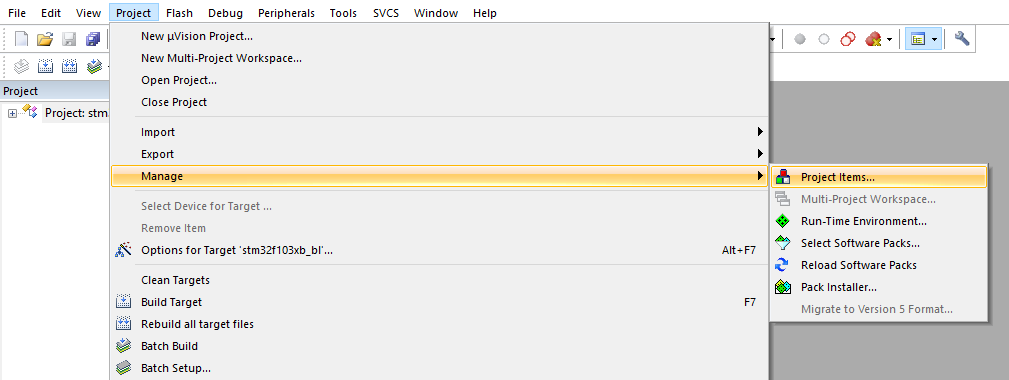Open the window layout dropdown arrow
This screenshot has width=1009, height=380.
pyautogui.click(x=934, y=39)
